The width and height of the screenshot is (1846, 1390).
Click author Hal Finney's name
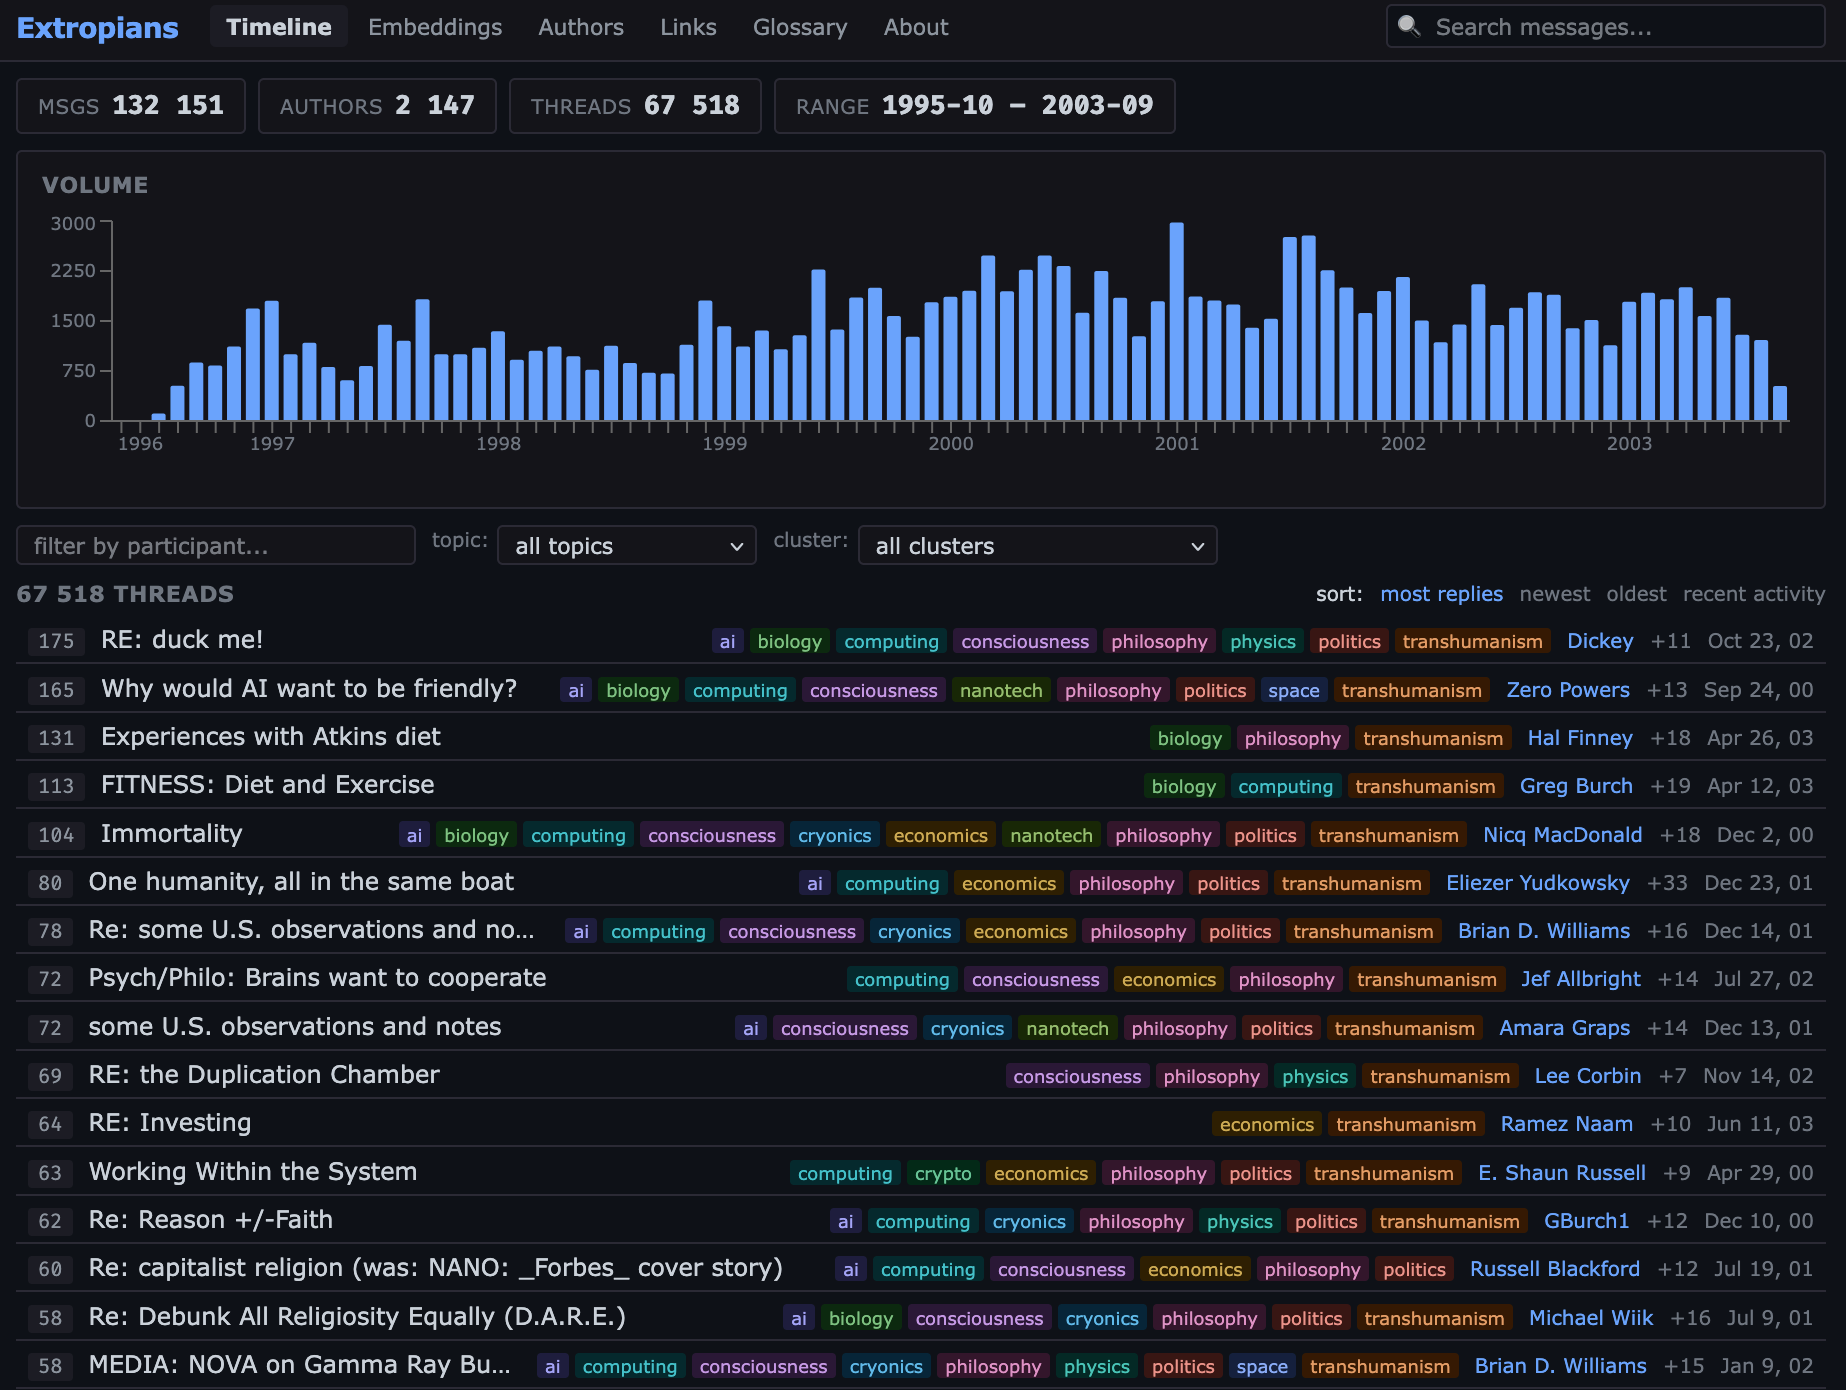tap(1579, 738)
